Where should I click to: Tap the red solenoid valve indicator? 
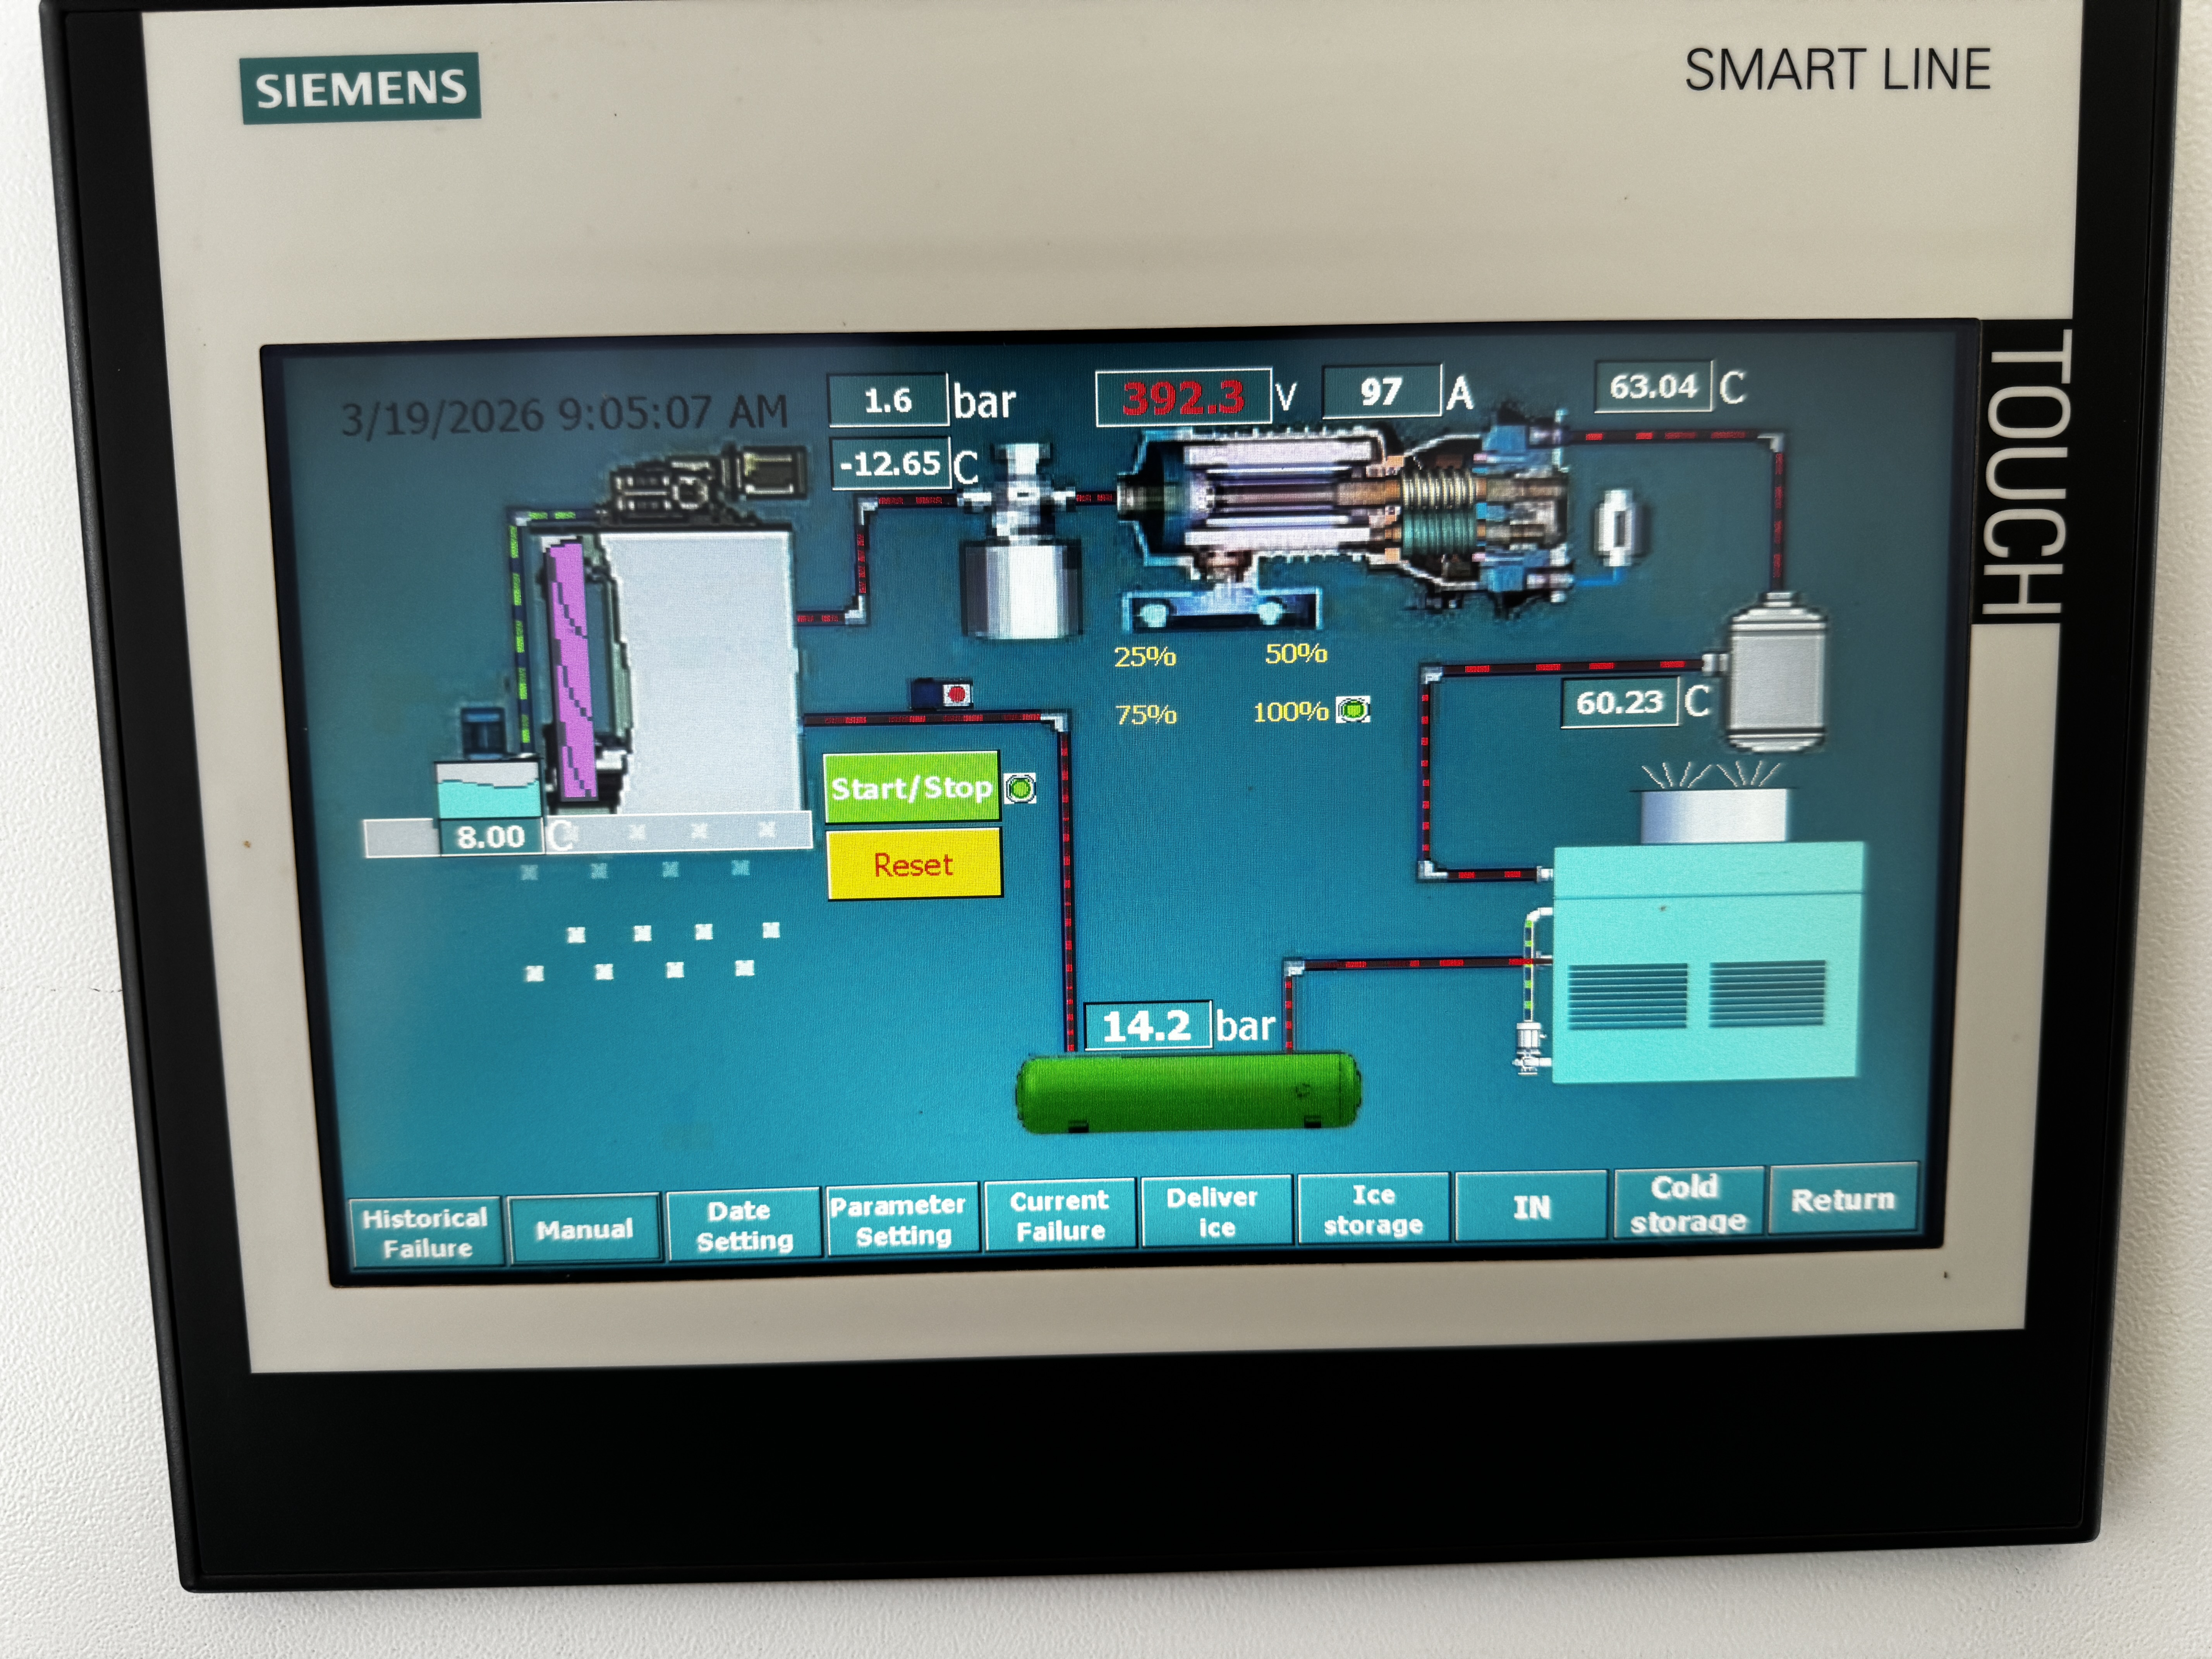(957, 693)
